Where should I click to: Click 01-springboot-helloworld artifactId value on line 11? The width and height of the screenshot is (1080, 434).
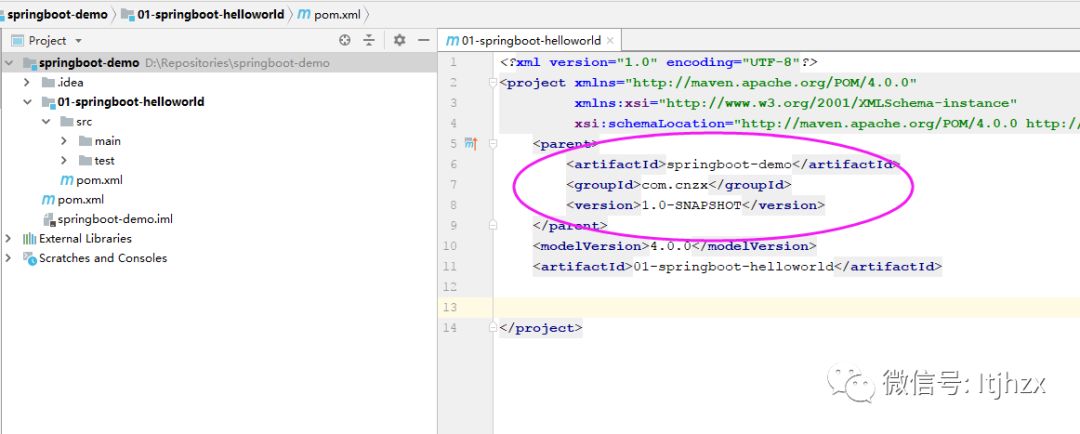pyautogui.click(x=734, y=266)
